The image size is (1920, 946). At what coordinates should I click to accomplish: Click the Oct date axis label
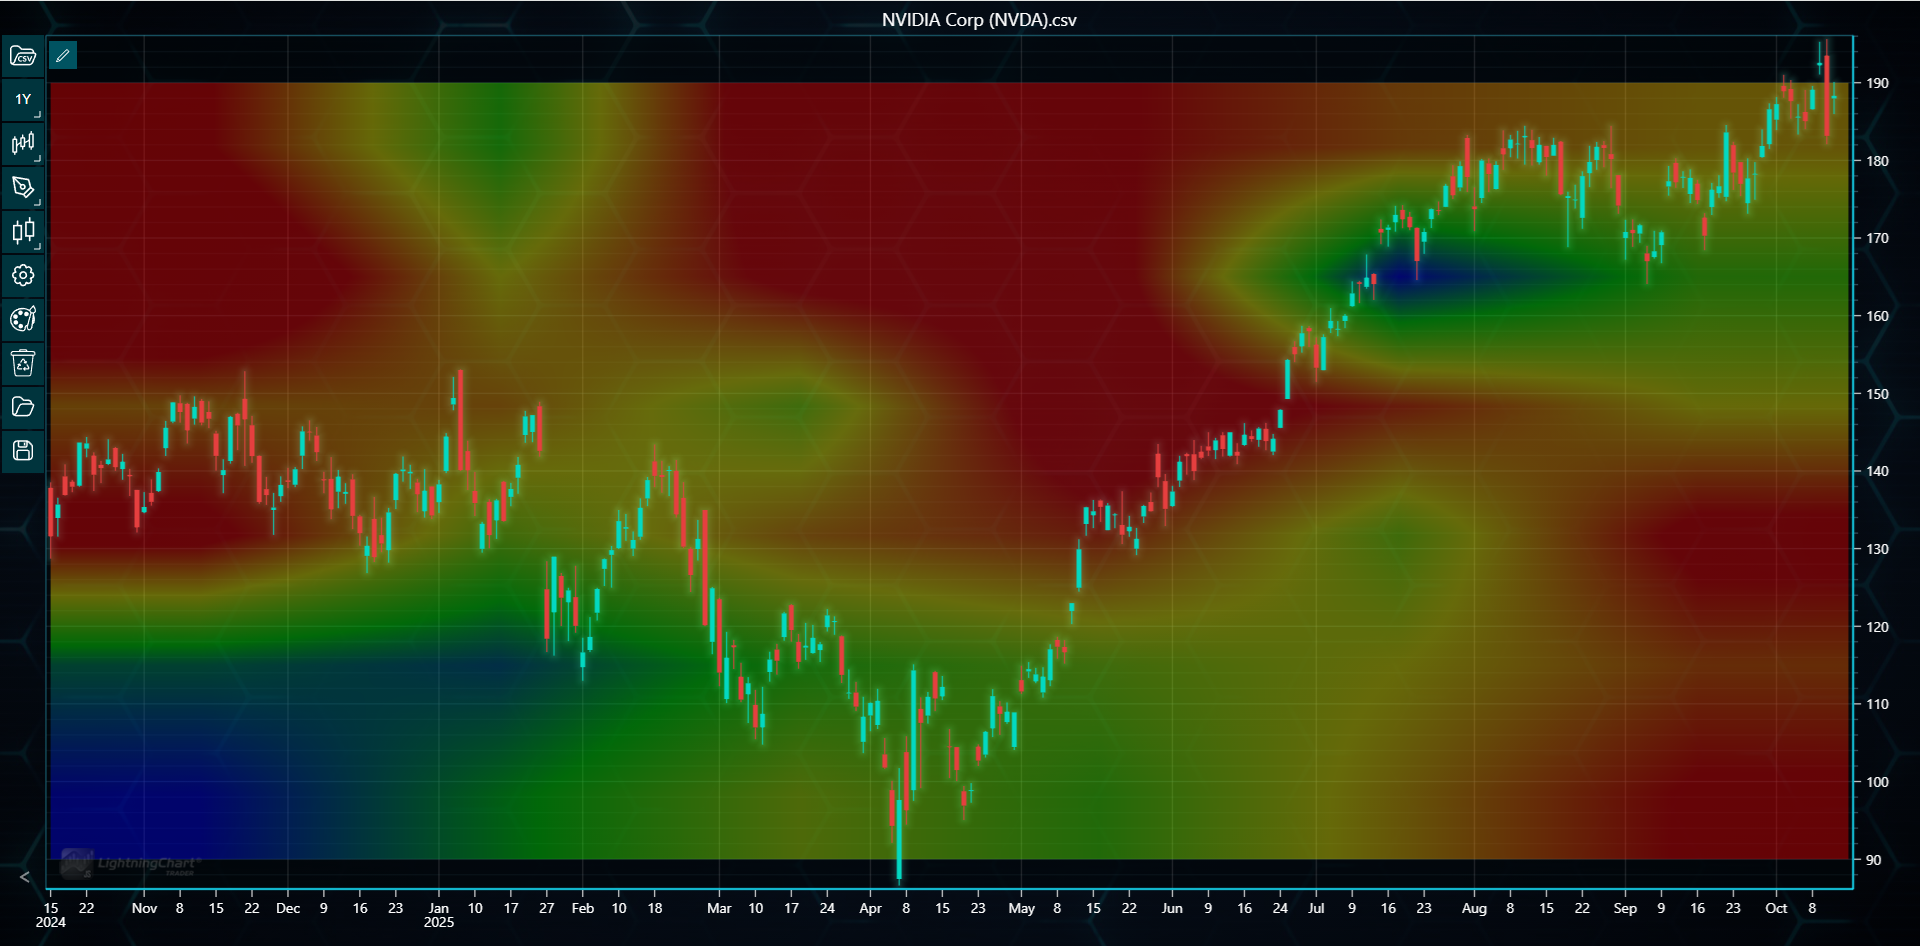tap(1776, 908)
